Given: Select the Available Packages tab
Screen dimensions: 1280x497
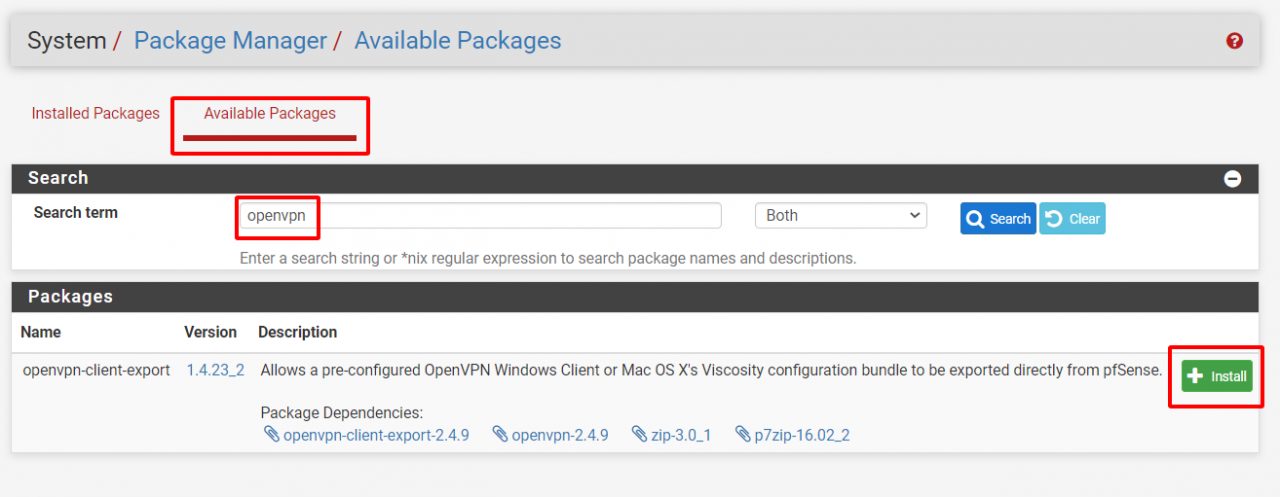Looking at the screenshot, I should tap(270, 114).
